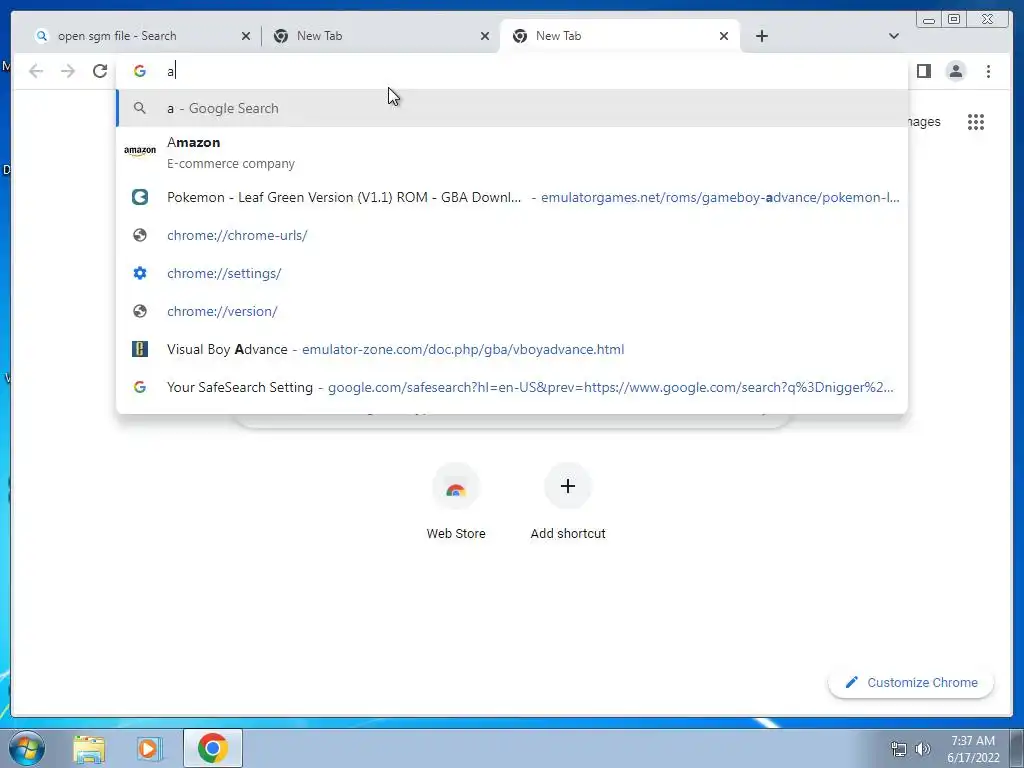Close the active New Tab
Viewport: 1024px width, 768px height.
click(724, 36)
